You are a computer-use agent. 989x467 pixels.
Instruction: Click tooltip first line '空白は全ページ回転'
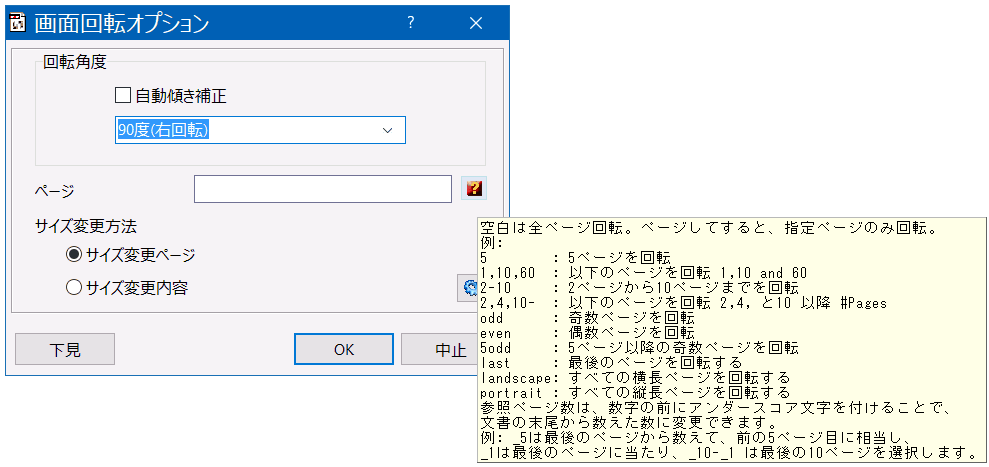coord(711,227)
